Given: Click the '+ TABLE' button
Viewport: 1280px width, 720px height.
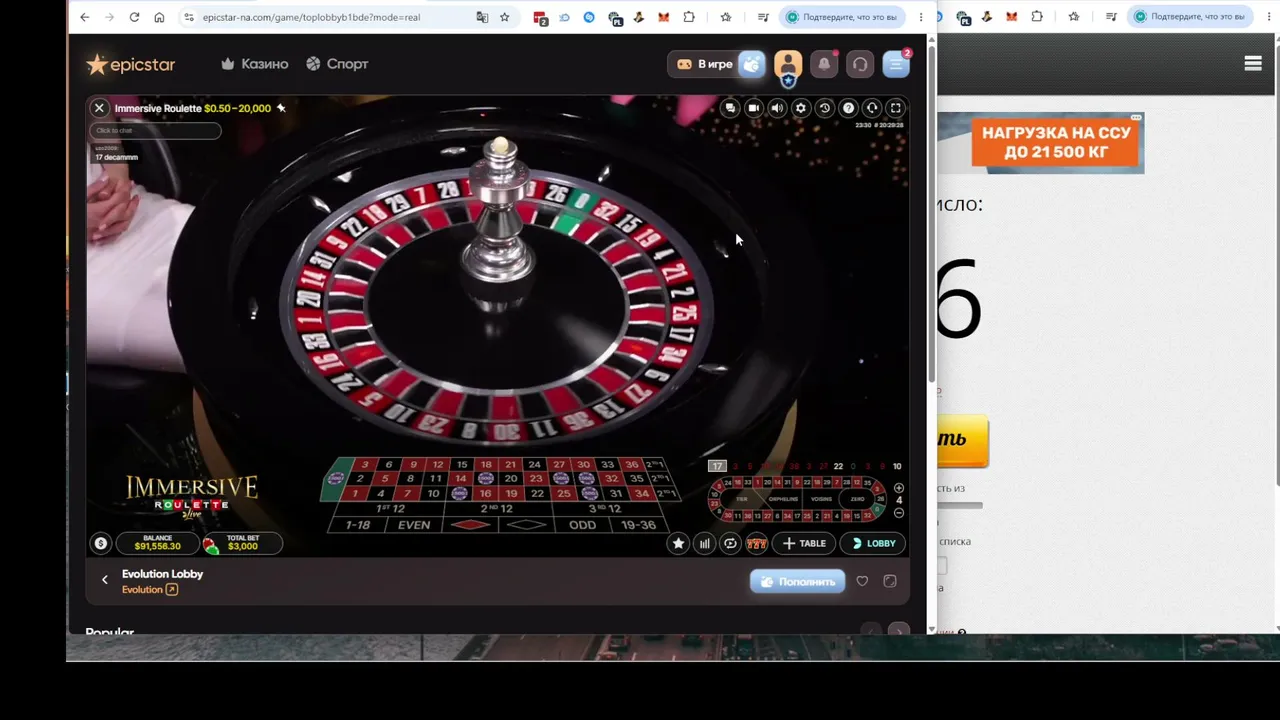Looking at the screenshot, I should coord(804,543).
